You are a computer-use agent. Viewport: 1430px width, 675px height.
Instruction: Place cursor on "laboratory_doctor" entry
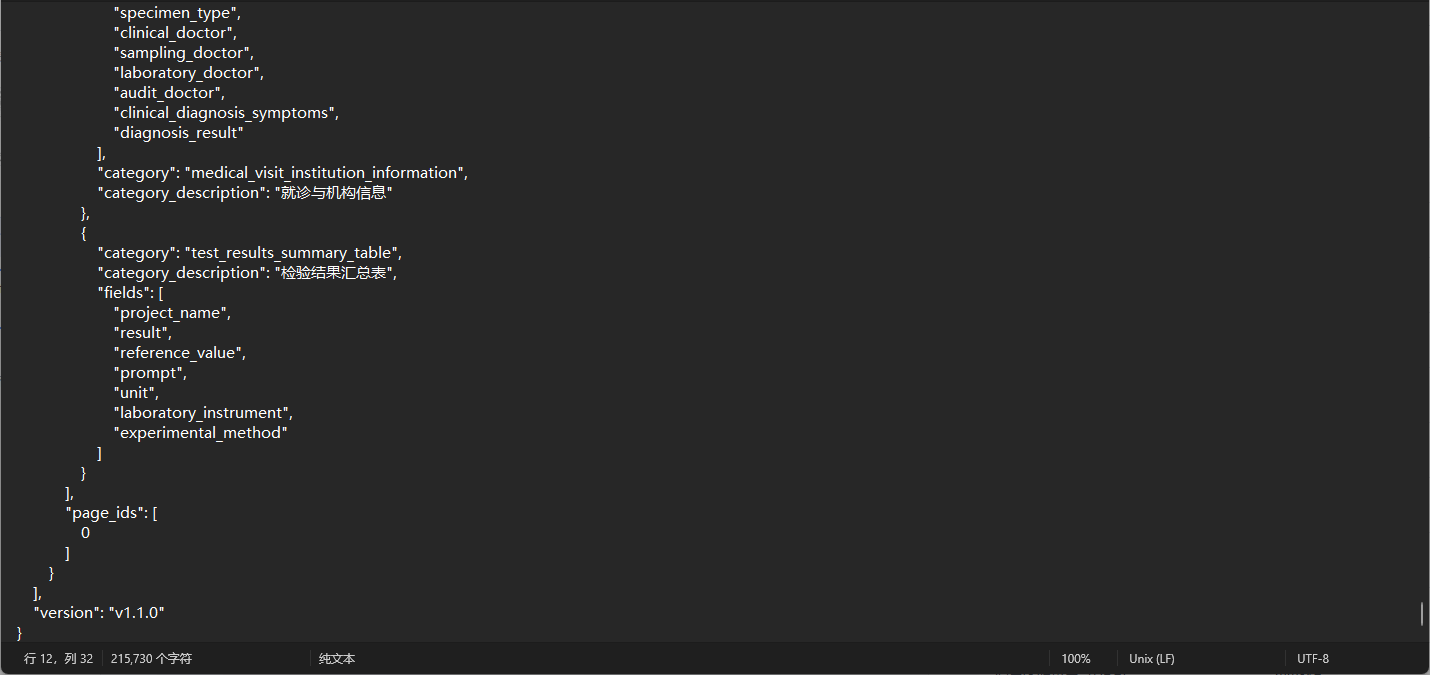point(188,73)
